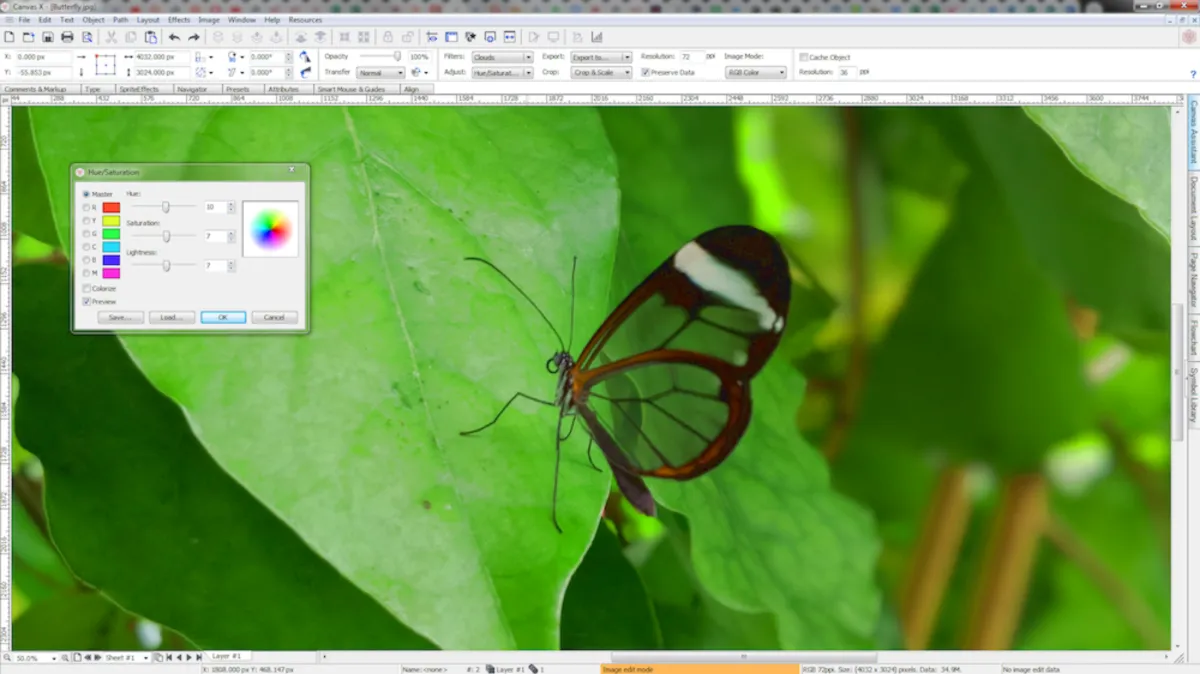Uncheck the Preview checkbox

pos(87,301)
